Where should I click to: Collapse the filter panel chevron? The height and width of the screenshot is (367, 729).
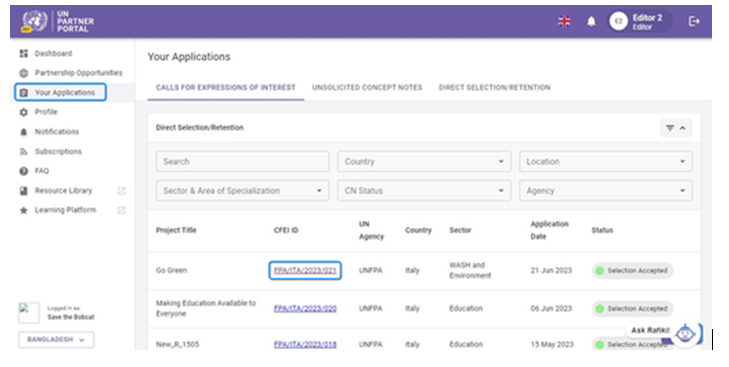683,128
